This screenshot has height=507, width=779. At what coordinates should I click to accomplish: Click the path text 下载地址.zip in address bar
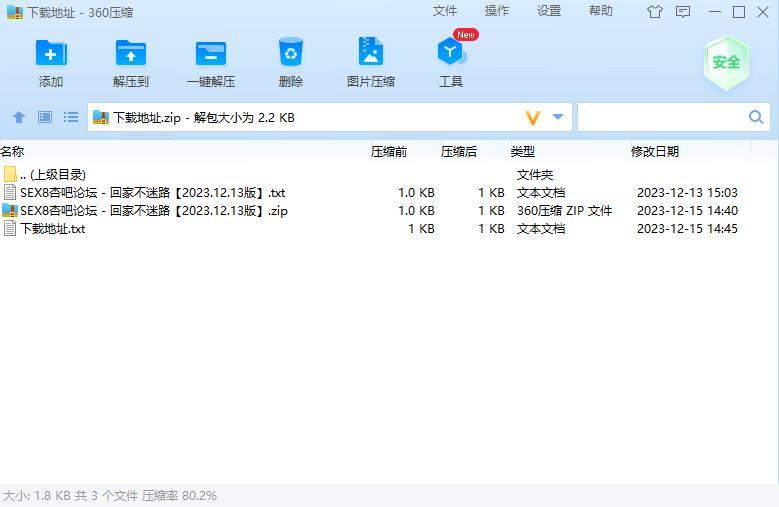(x=147, y=118)
